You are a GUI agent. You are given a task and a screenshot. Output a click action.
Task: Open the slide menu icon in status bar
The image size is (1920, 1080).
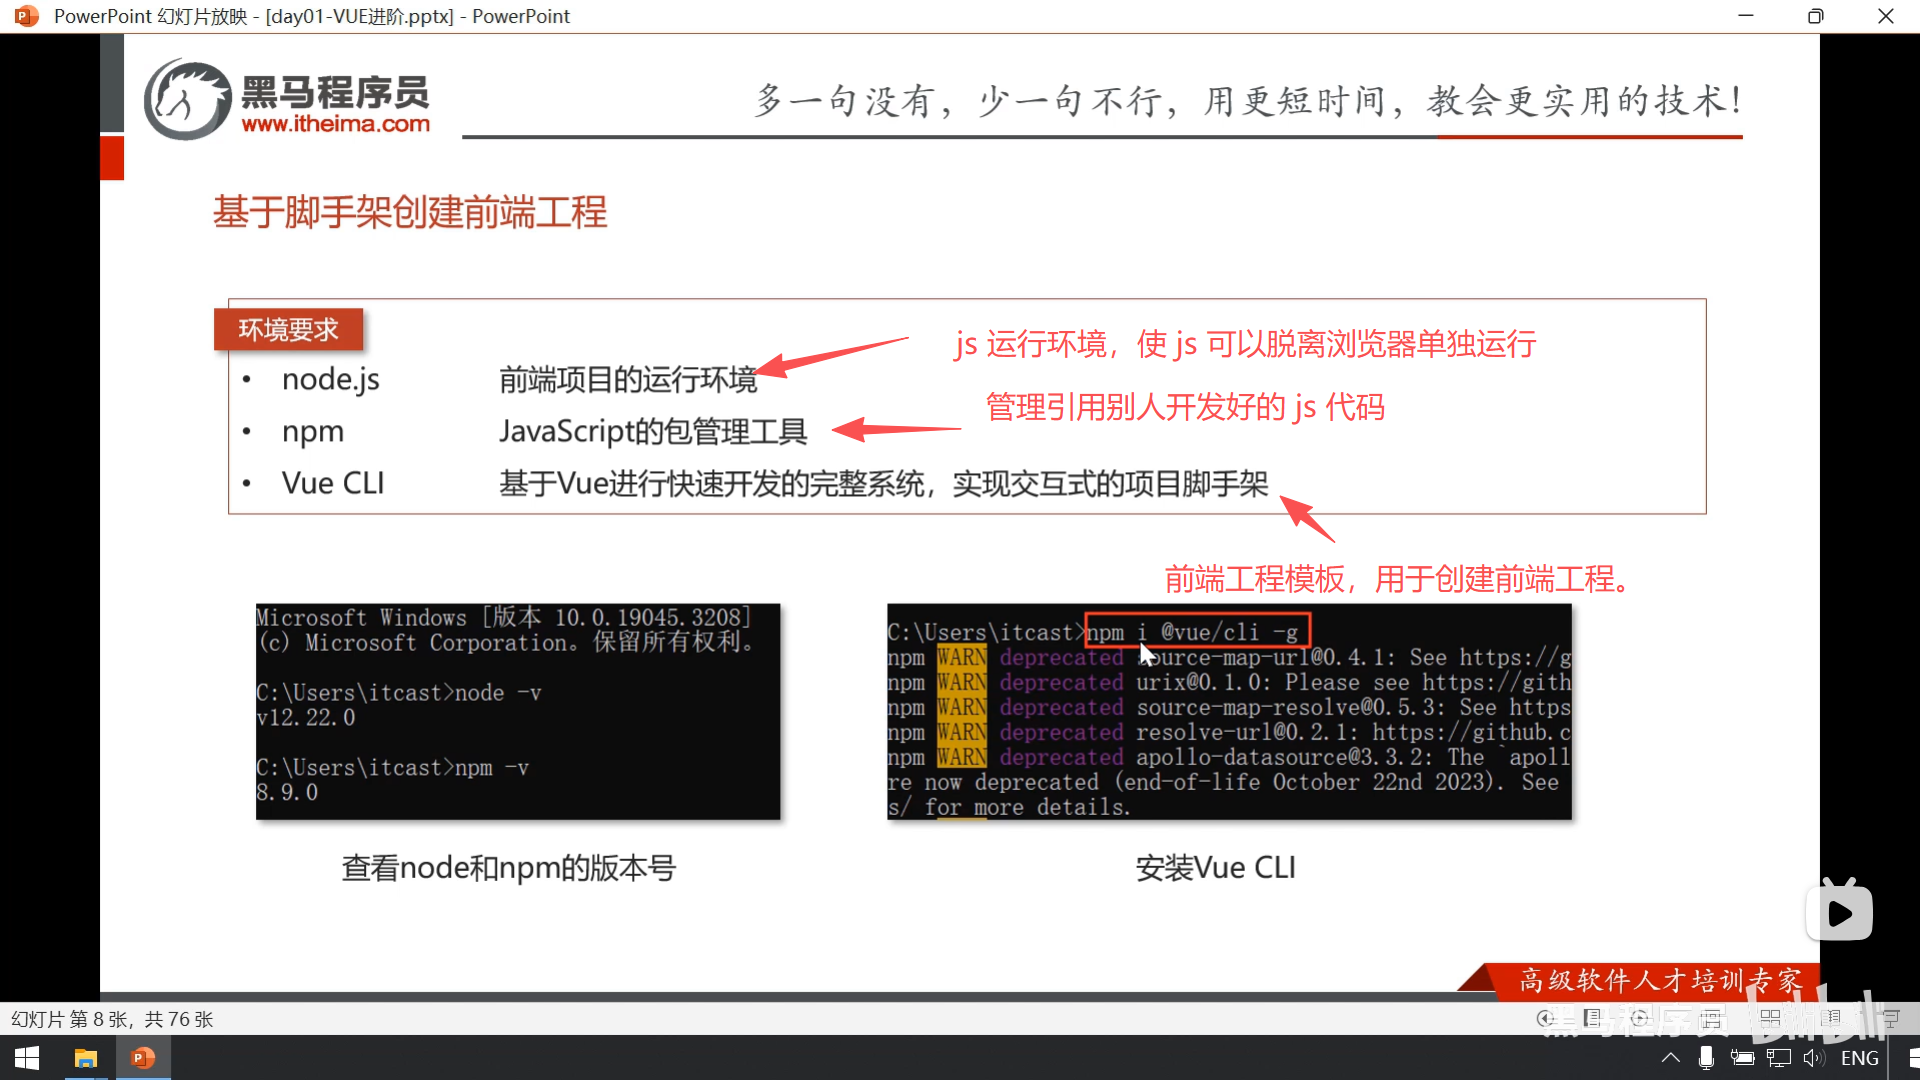tap(1593, 1018)
